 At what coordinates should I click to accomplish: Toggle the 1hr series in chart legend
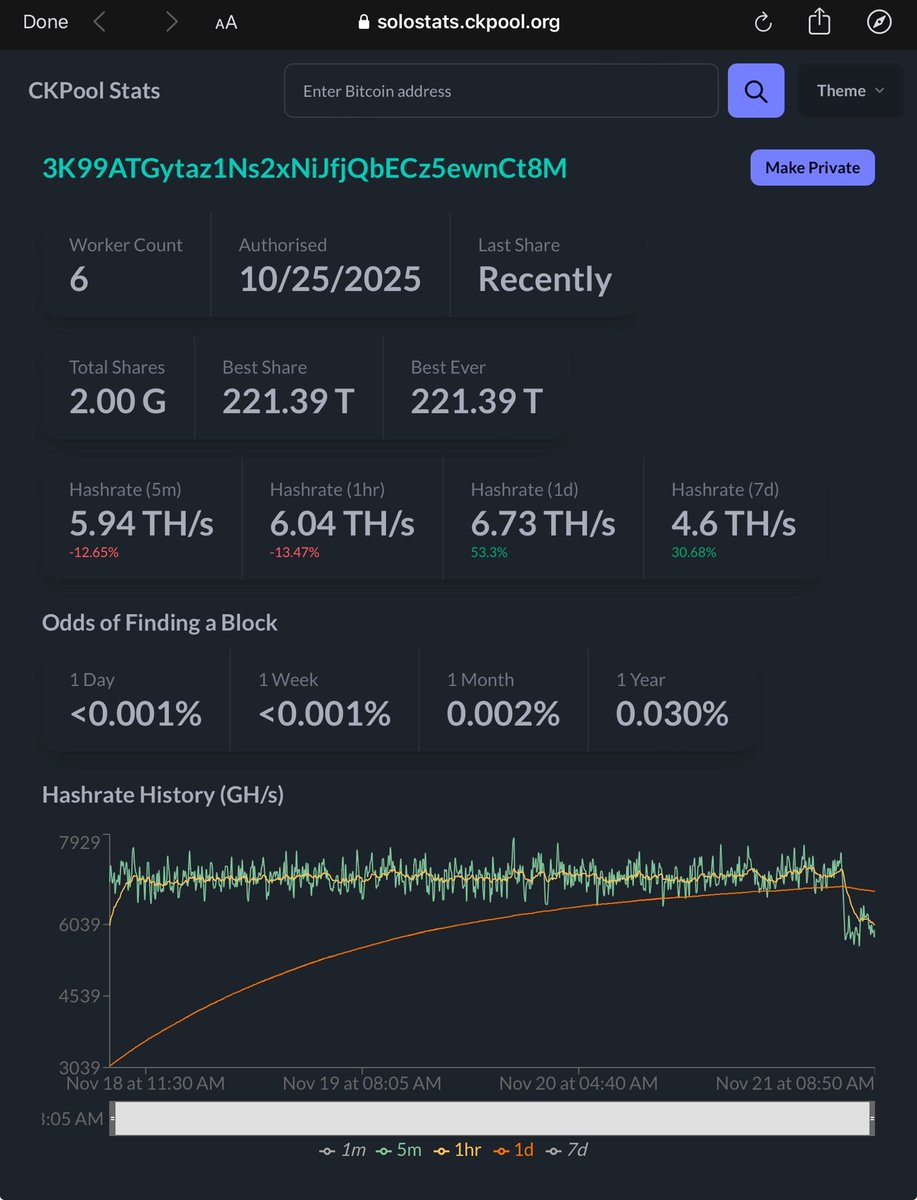[x=456, y=1150]
